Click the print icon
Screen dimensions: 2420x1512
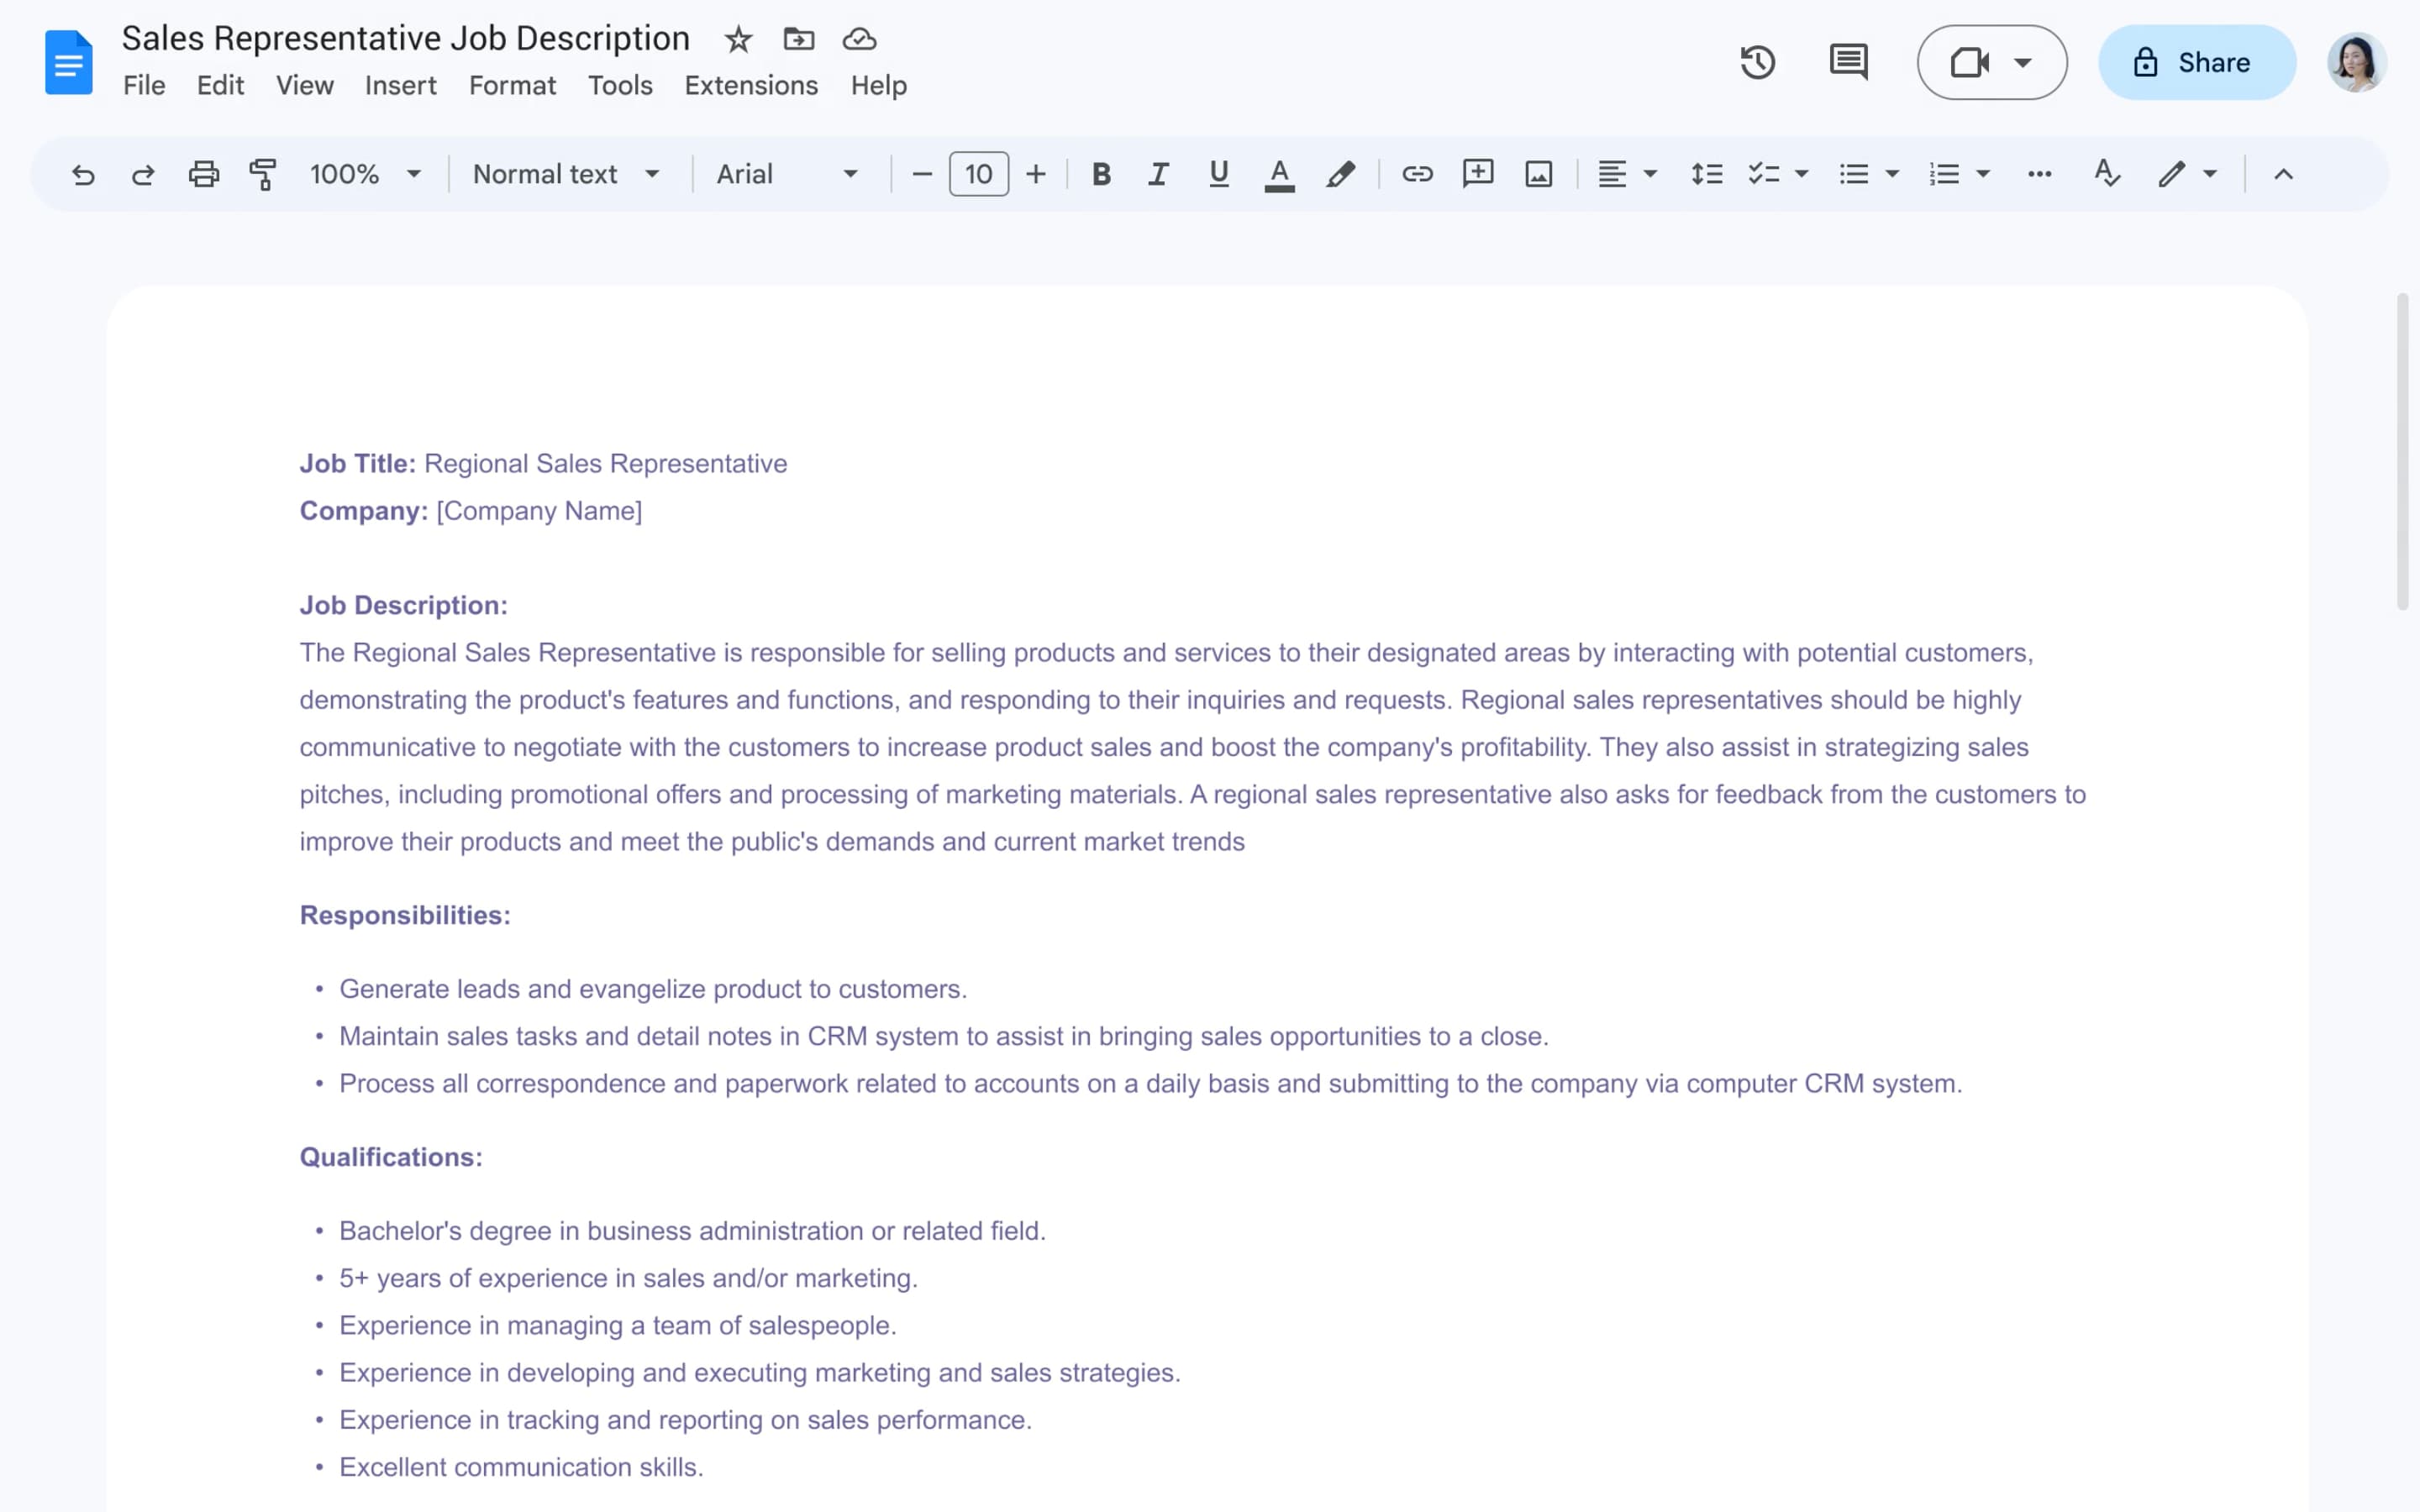point(203,175)
